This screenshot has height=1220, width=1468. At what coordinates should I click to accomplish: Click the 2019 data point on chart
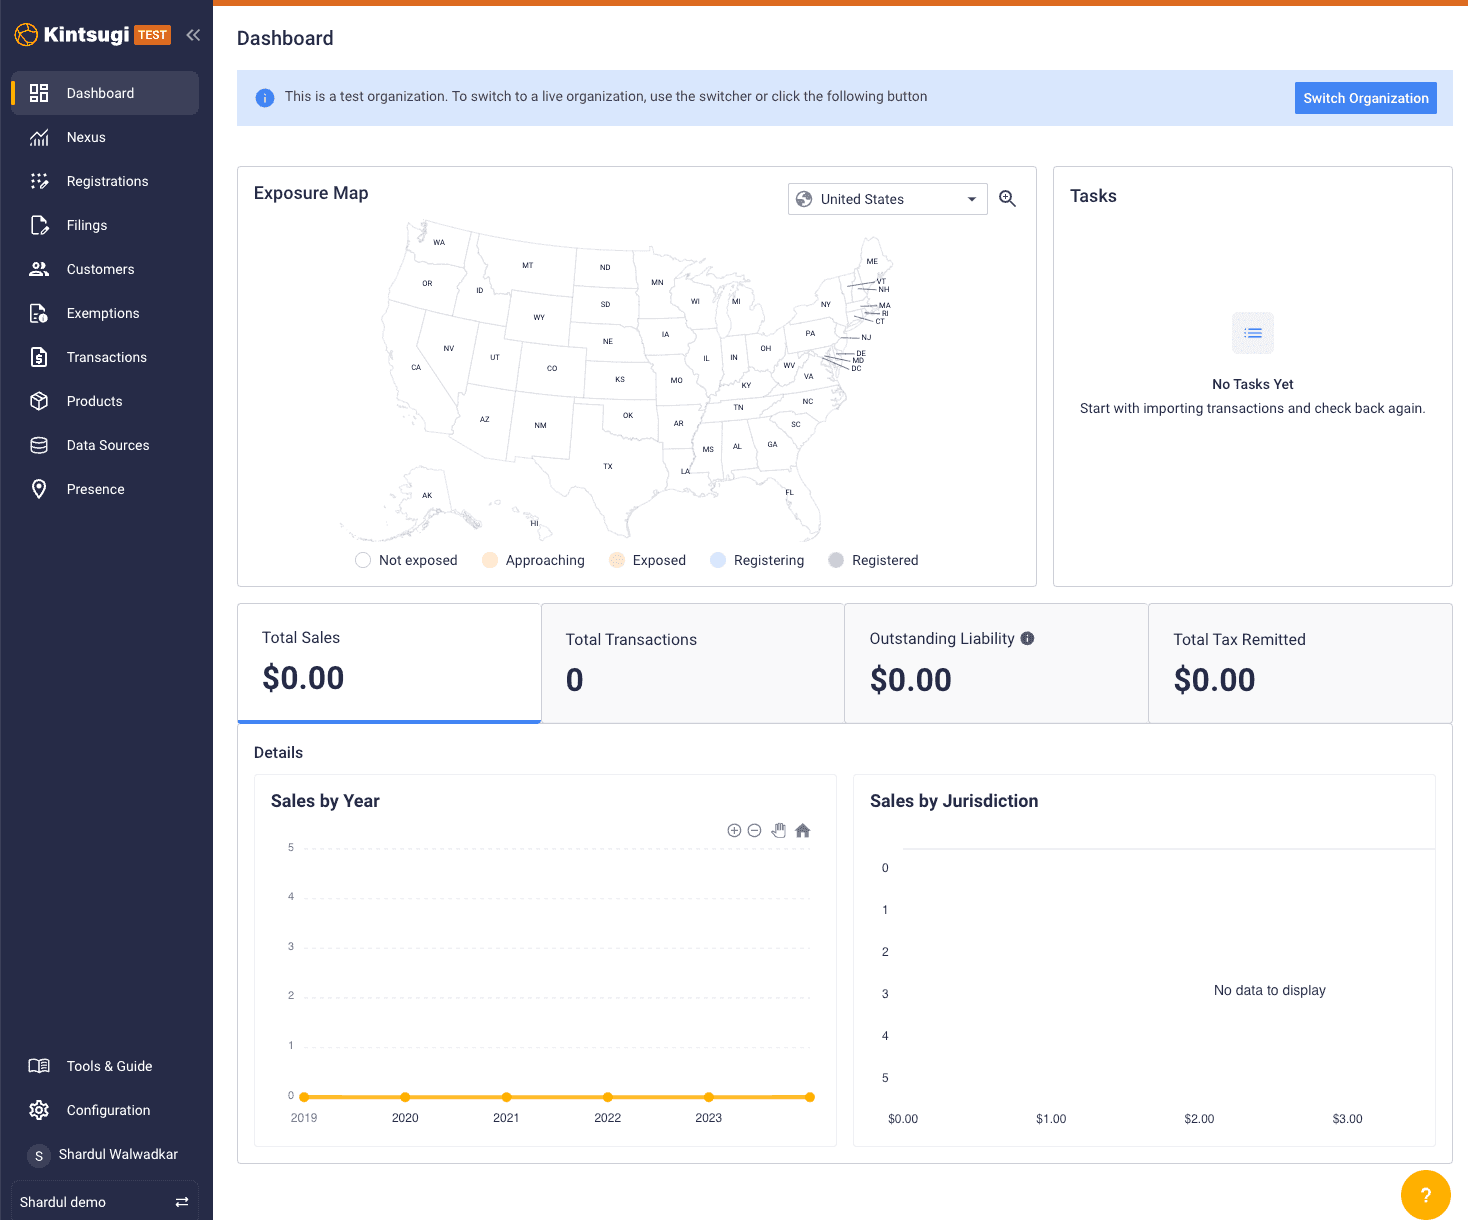pyautogui.click(x=304, y=1097)
